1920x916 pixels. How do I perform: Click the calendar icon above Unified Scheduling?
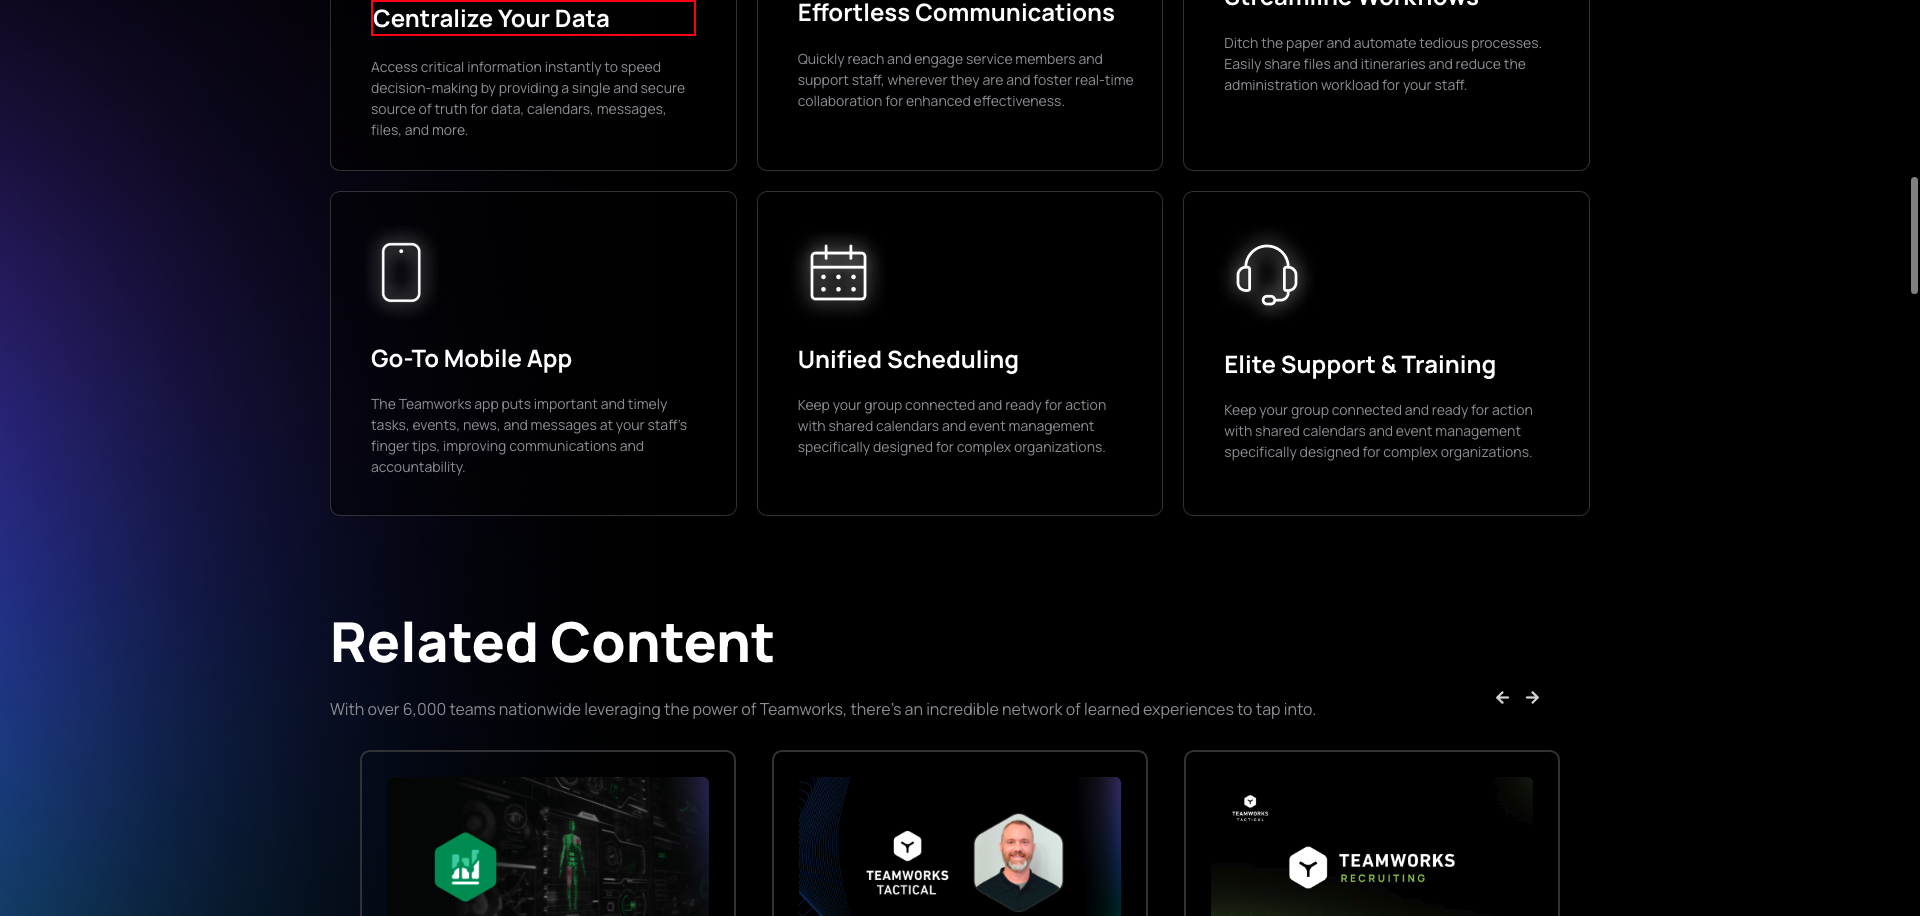coord(837,271)
